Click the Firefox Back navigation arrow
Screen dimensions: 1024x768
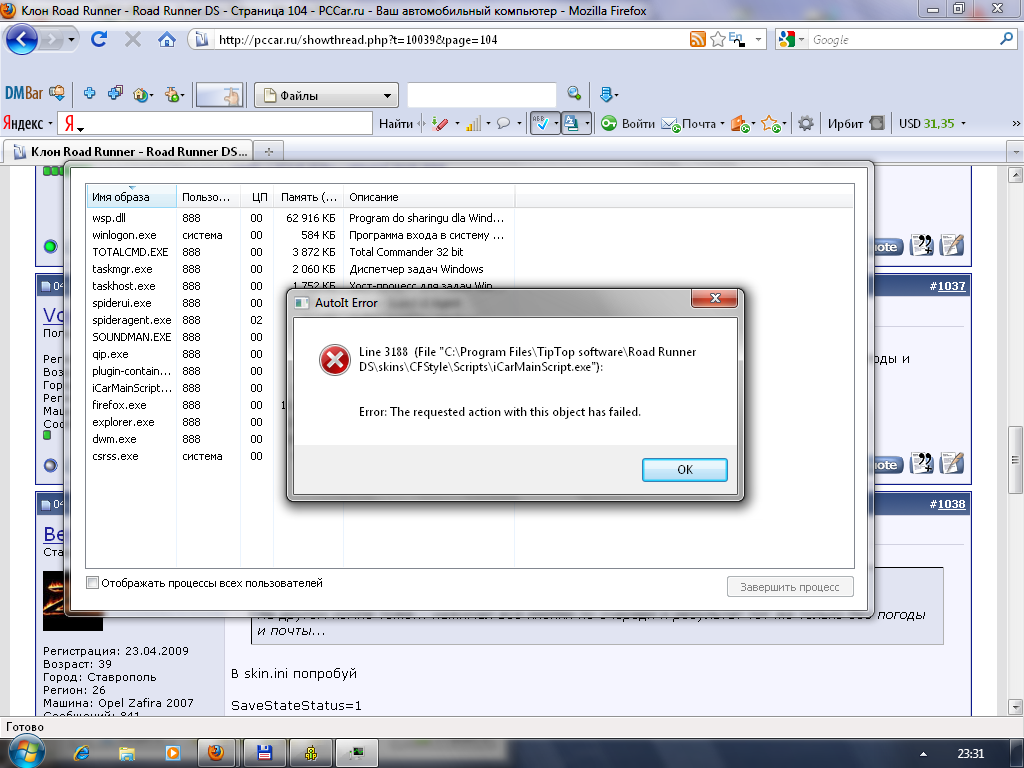tap(23, 40)
